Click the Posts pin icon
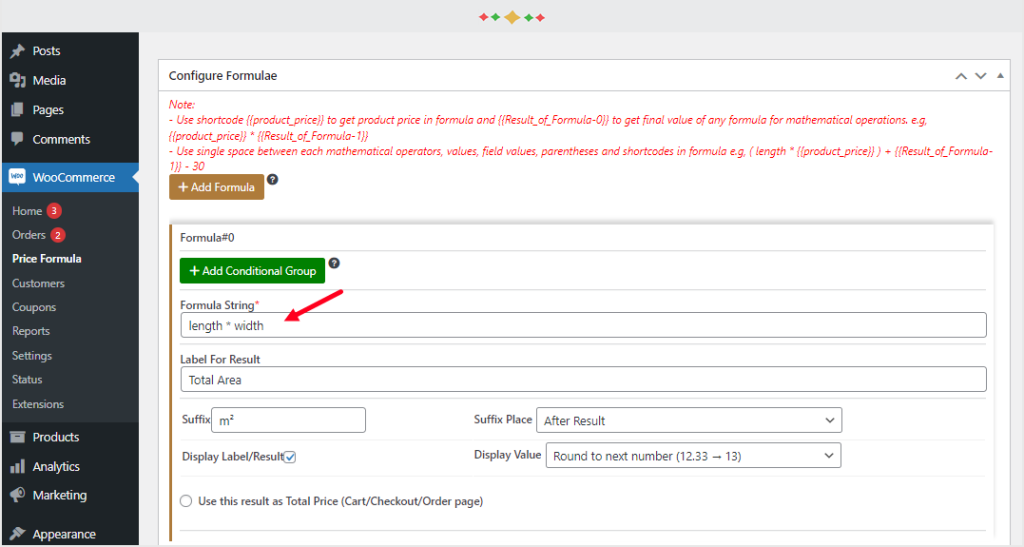Image resolution: width=1024 pixels, height=547 pixels. coord(18,51)
